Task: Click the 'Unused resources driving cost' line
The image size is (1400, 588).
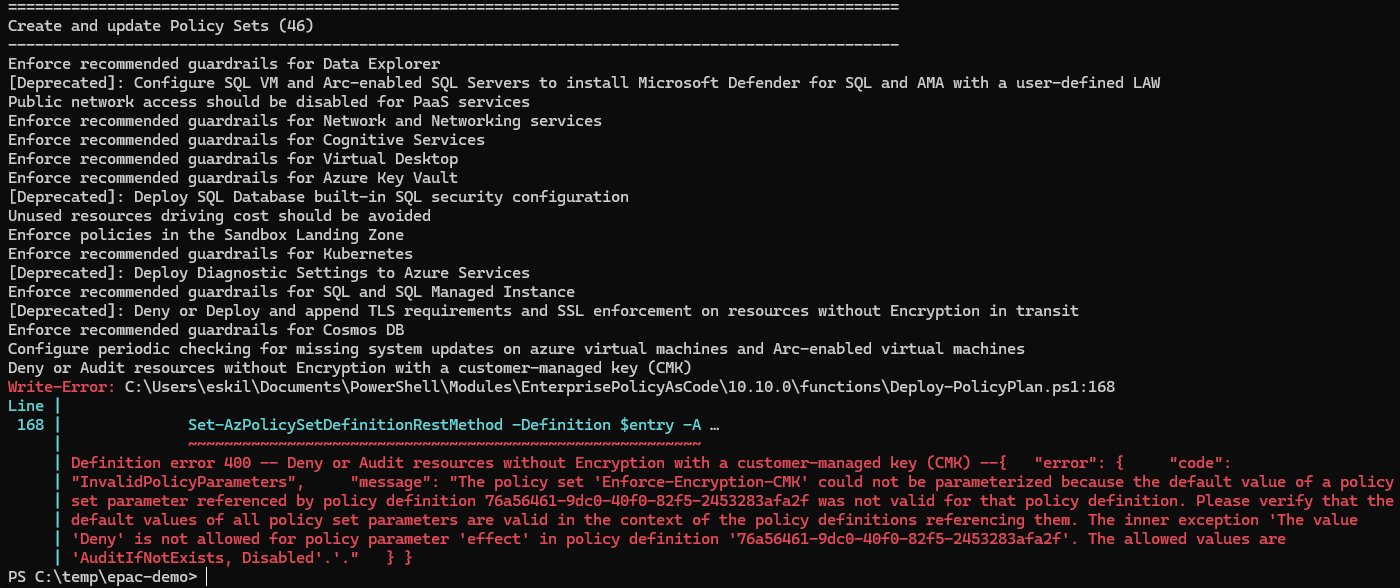Action: 219,216
